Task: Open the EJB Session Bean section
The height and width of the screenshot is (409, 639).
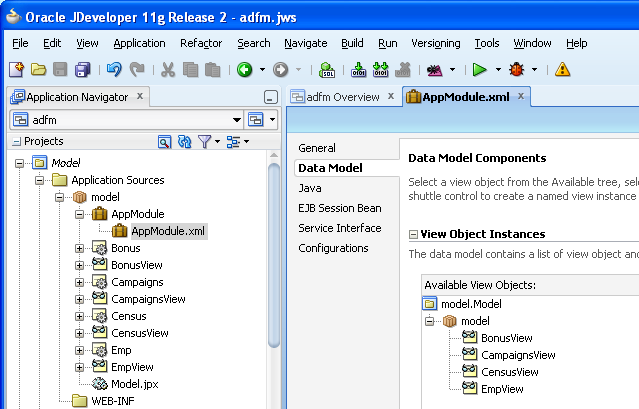Action: coord(339,208)
